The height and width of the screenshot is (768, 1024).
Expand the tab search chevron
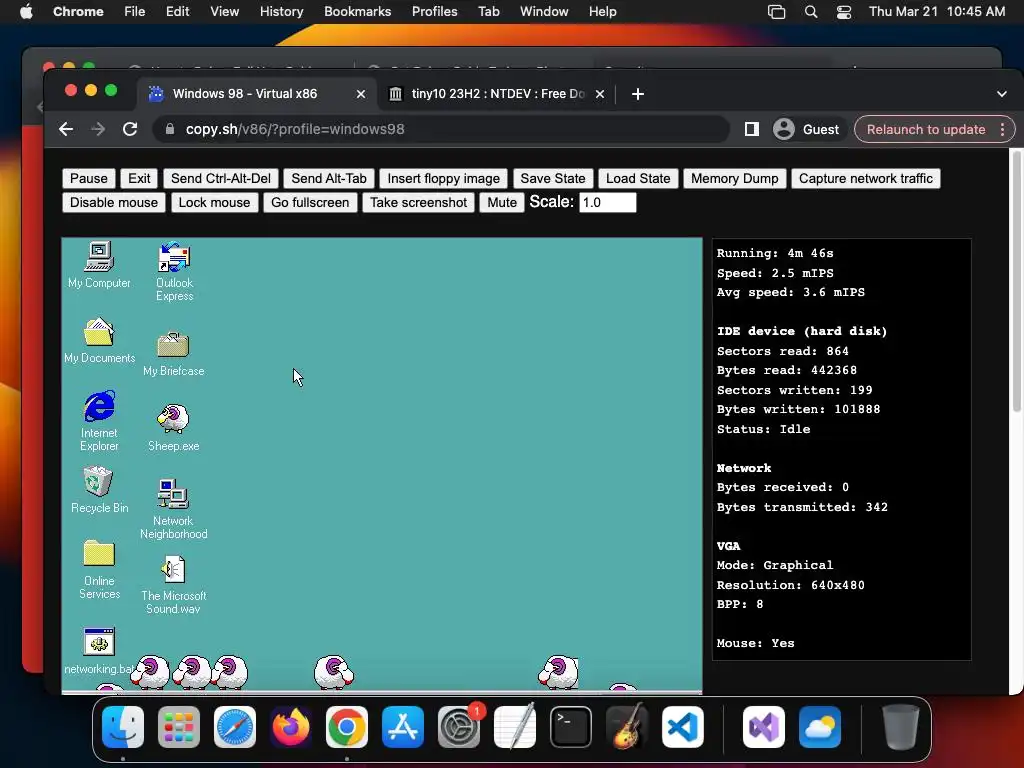coord(1001,94)
